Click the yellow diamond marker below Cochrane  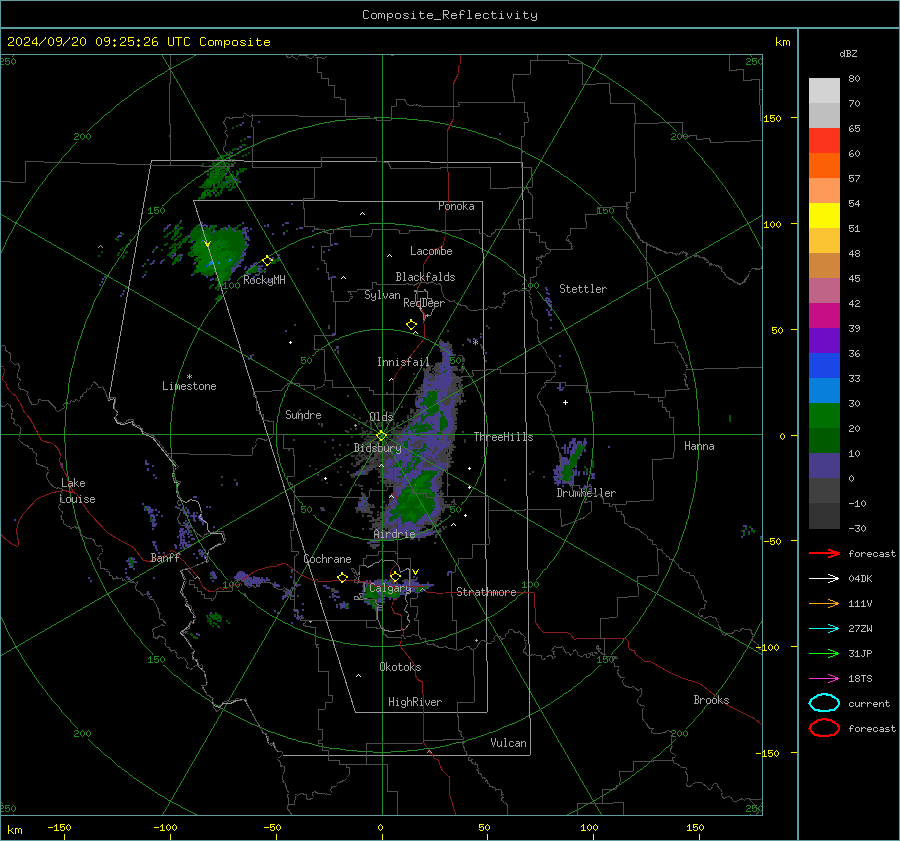[x=343, y=578]
